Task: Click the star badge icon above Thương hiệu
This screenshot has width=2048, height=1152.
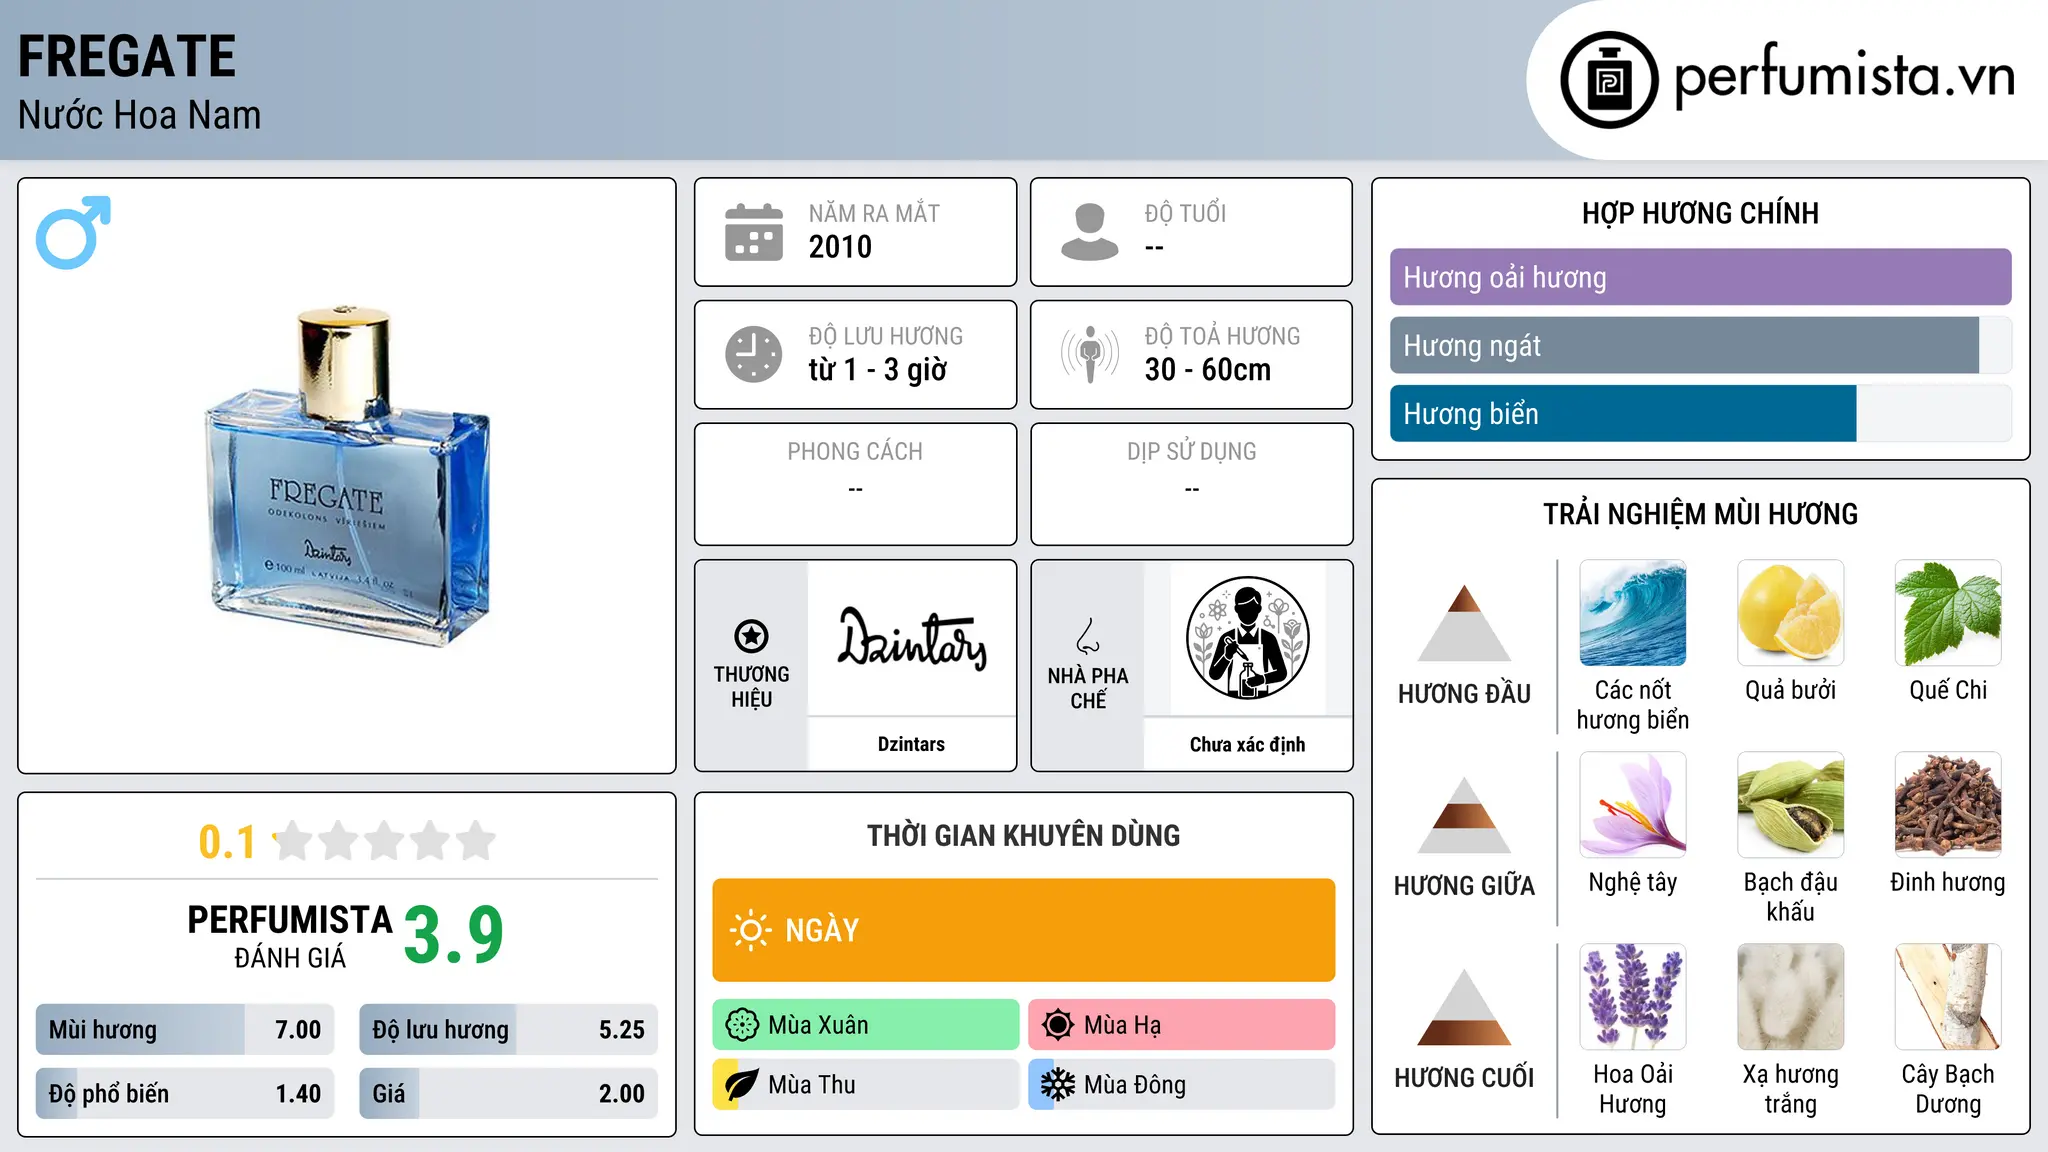Action: (751, 636)
